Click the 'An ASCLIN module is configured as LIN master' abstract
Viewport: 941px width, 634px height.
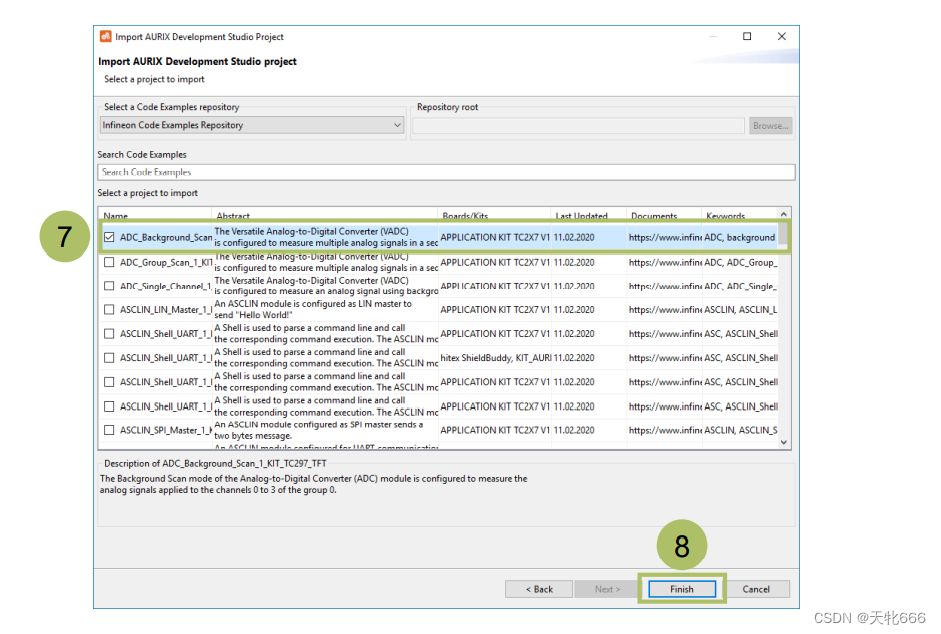(313, 309)
